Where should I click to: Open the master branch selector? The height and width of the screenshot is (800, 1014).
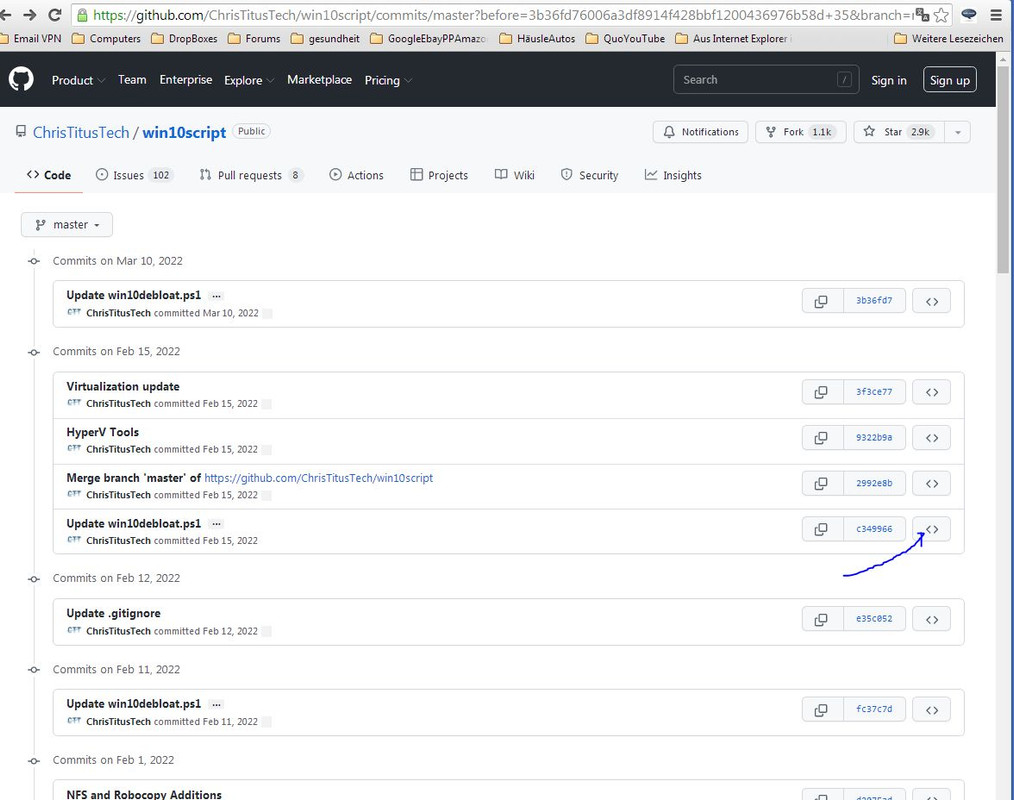(x=67, y=224)
